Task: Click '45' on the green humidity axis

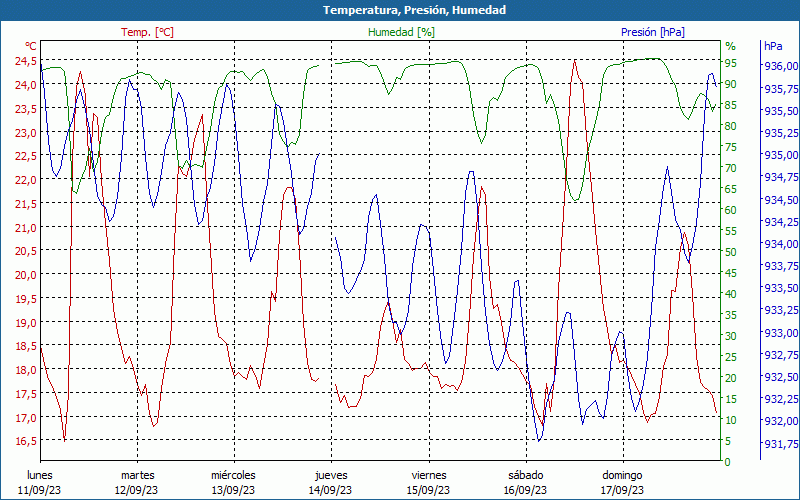Action: tap(731, 273)
